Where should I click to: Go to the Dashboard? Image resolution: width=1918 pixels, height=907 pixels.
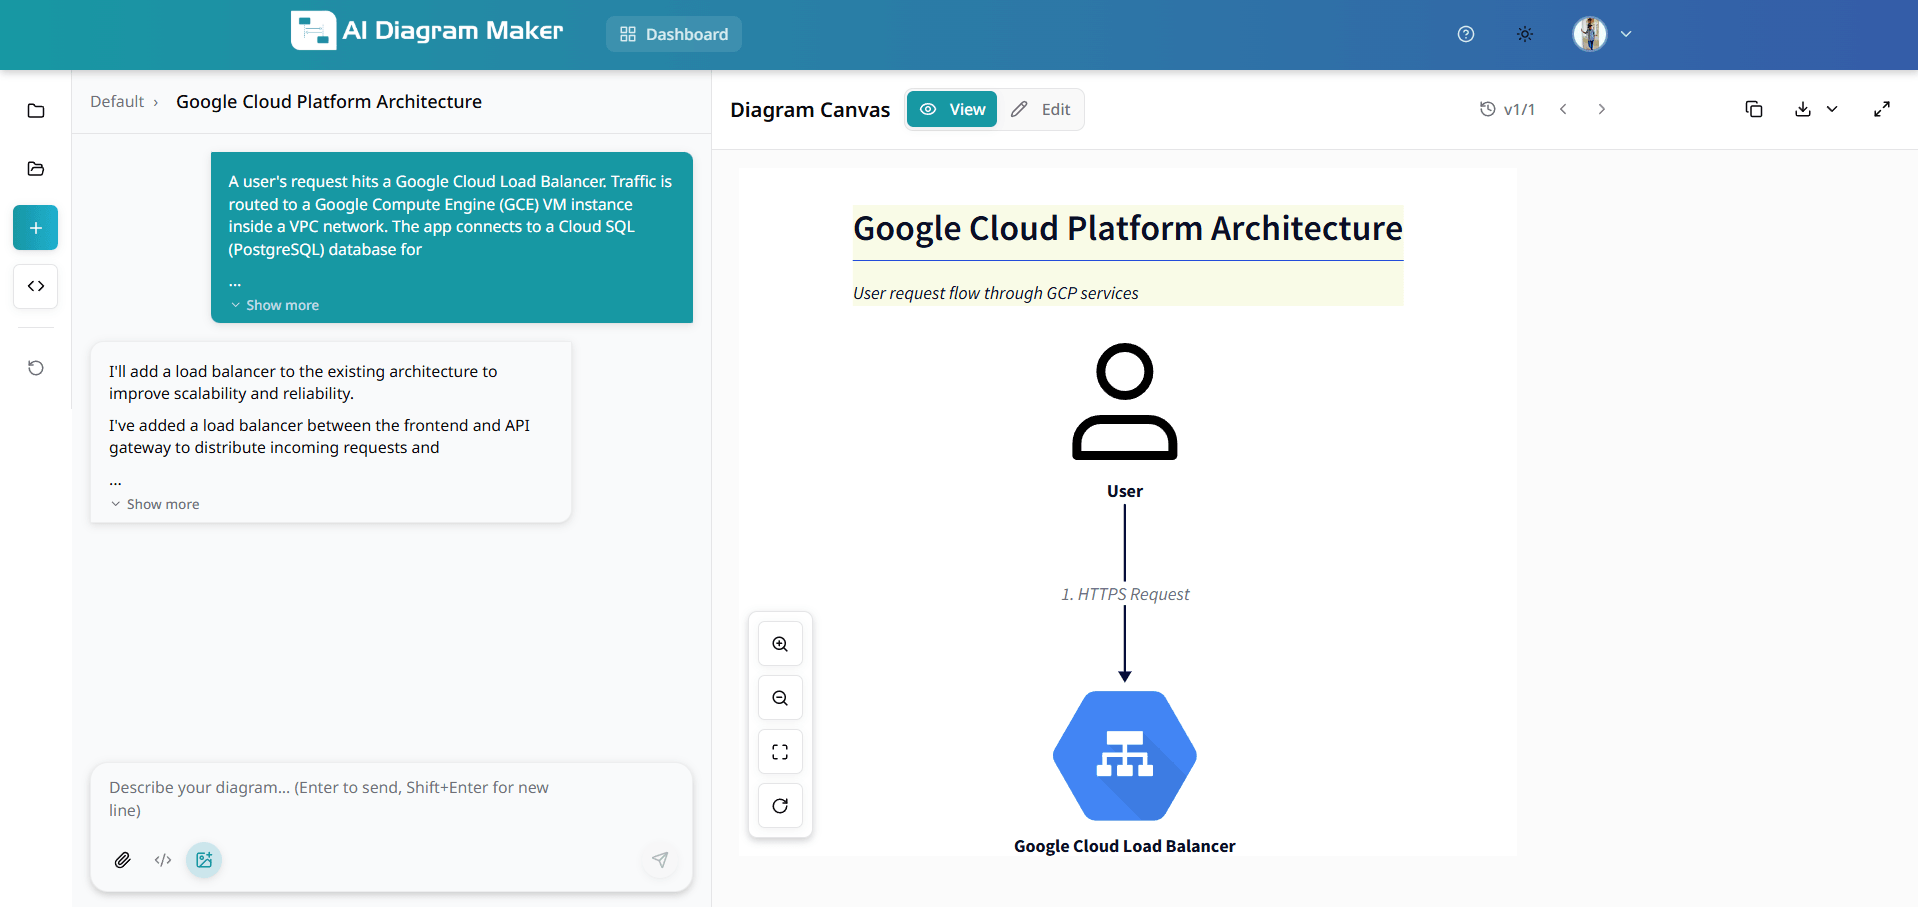[673, 33]
